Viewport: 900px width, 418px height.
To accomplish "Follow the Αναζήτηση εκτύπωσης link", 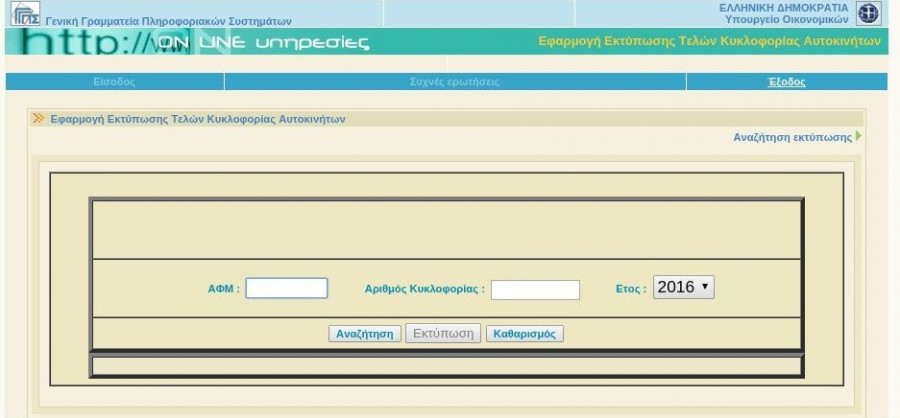I will [792, 137].
